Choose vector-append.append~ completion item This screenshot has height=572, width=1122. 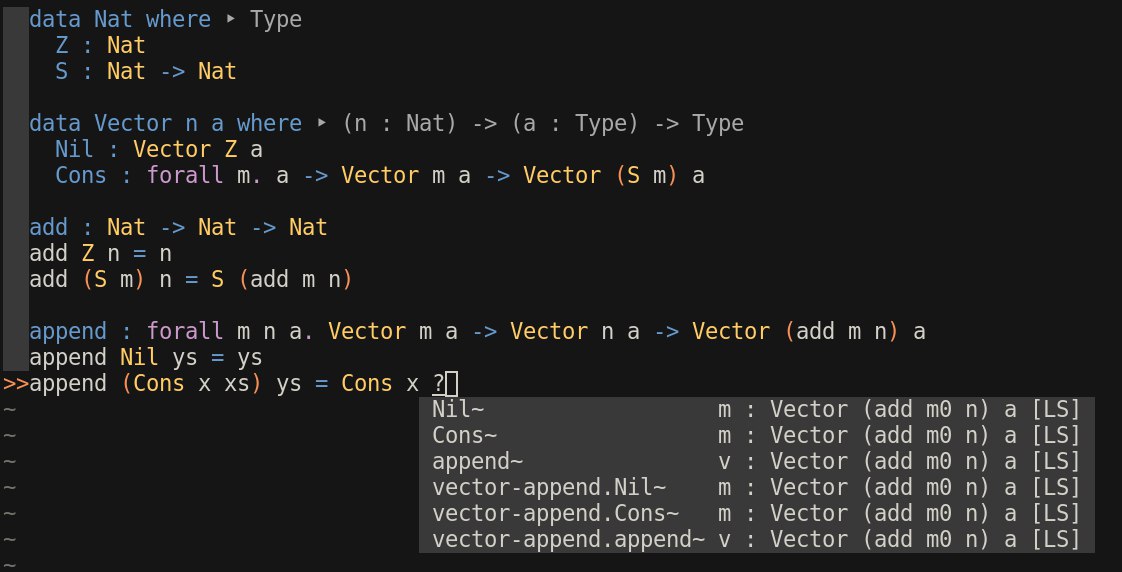click(756, 539)
